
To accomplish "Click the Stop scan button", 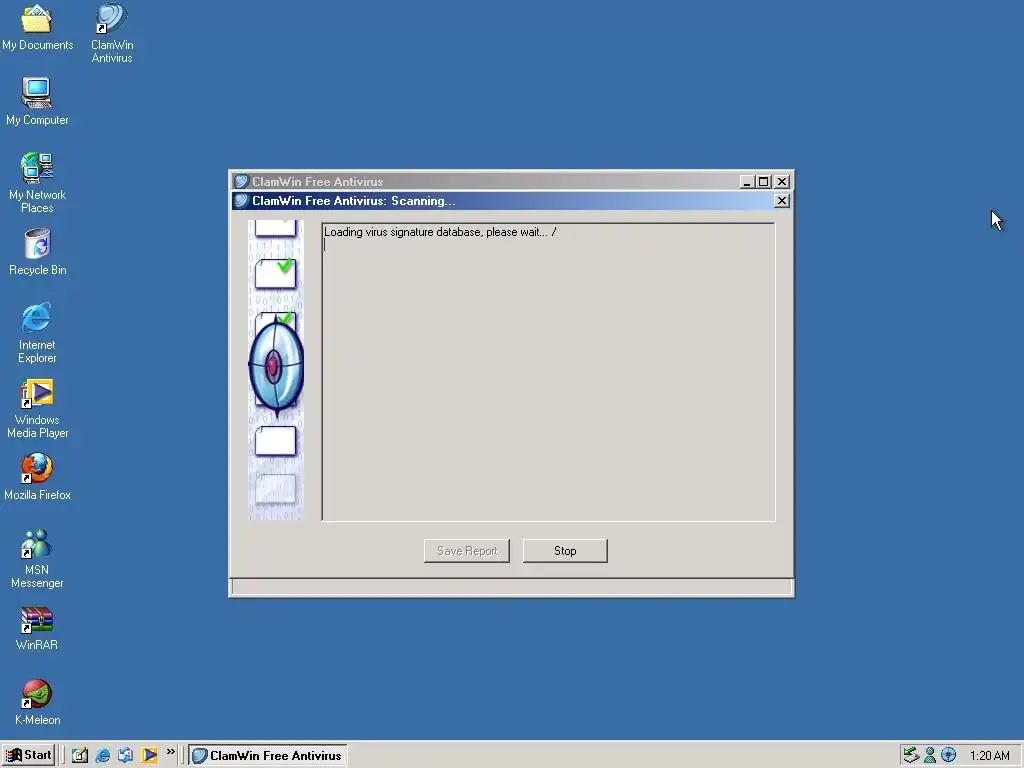I will point(565,551).
